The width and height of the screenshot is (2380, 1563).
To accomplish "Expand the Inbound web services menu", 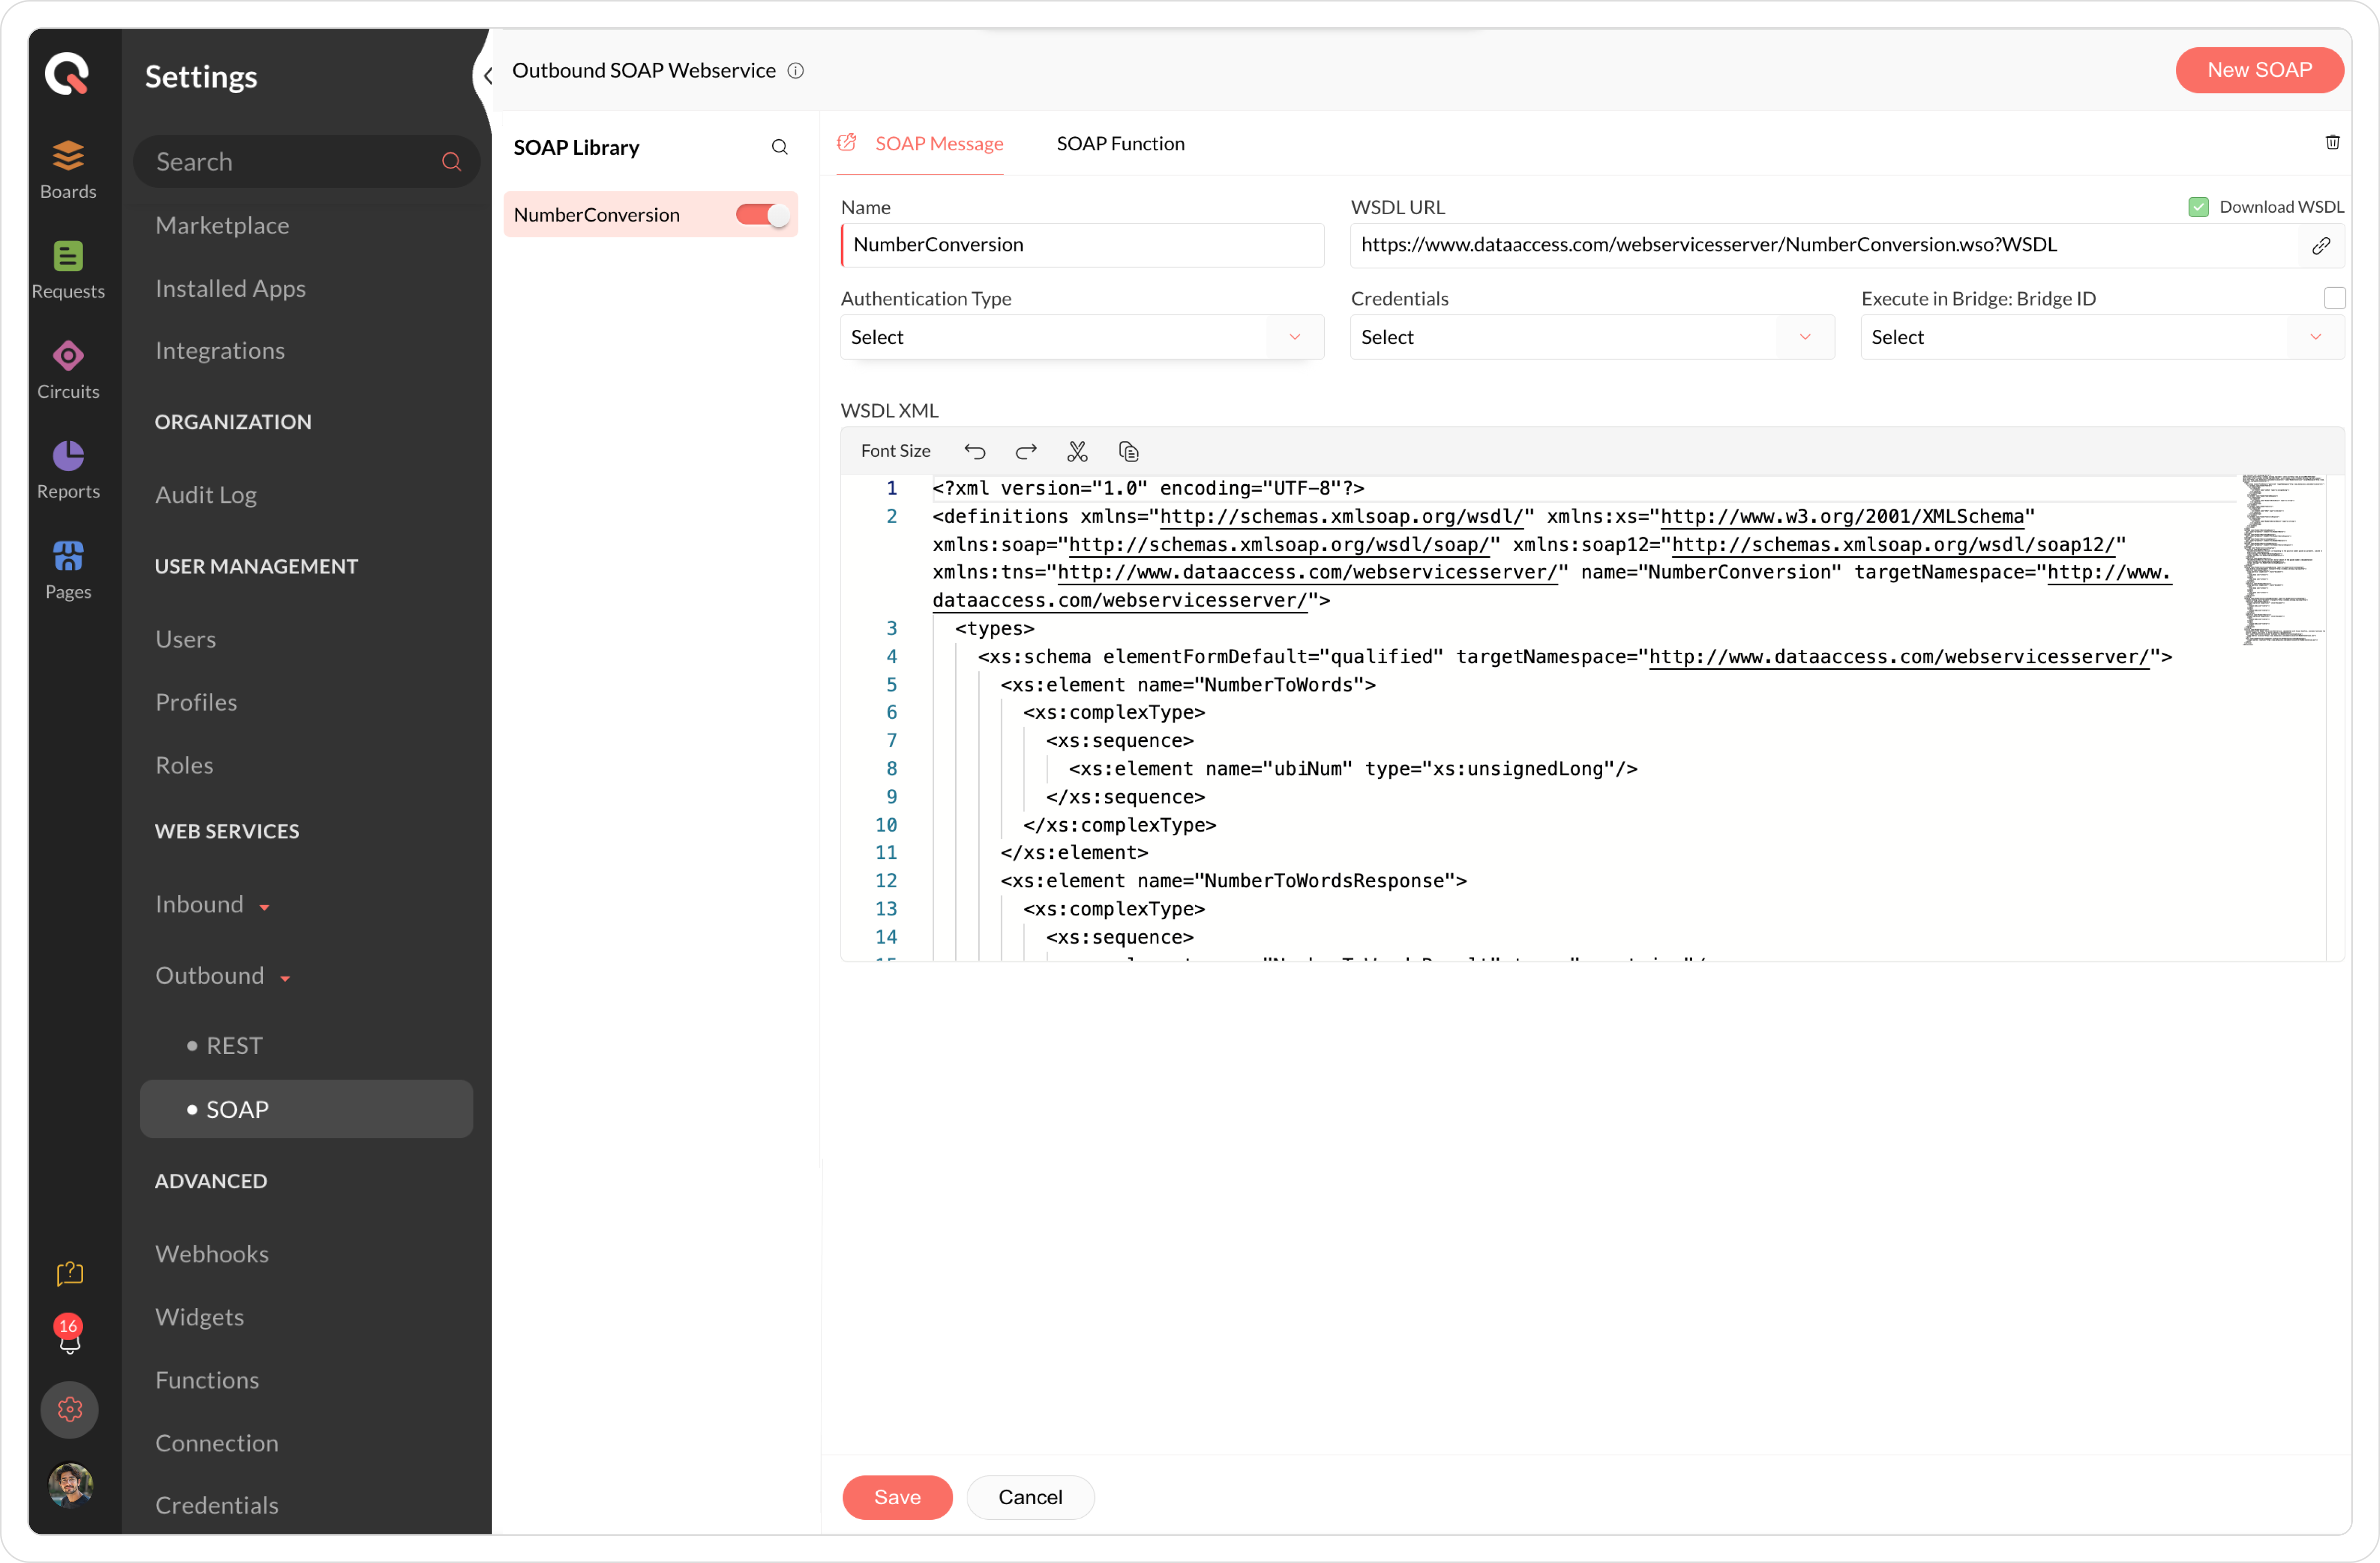I will 212,904.
